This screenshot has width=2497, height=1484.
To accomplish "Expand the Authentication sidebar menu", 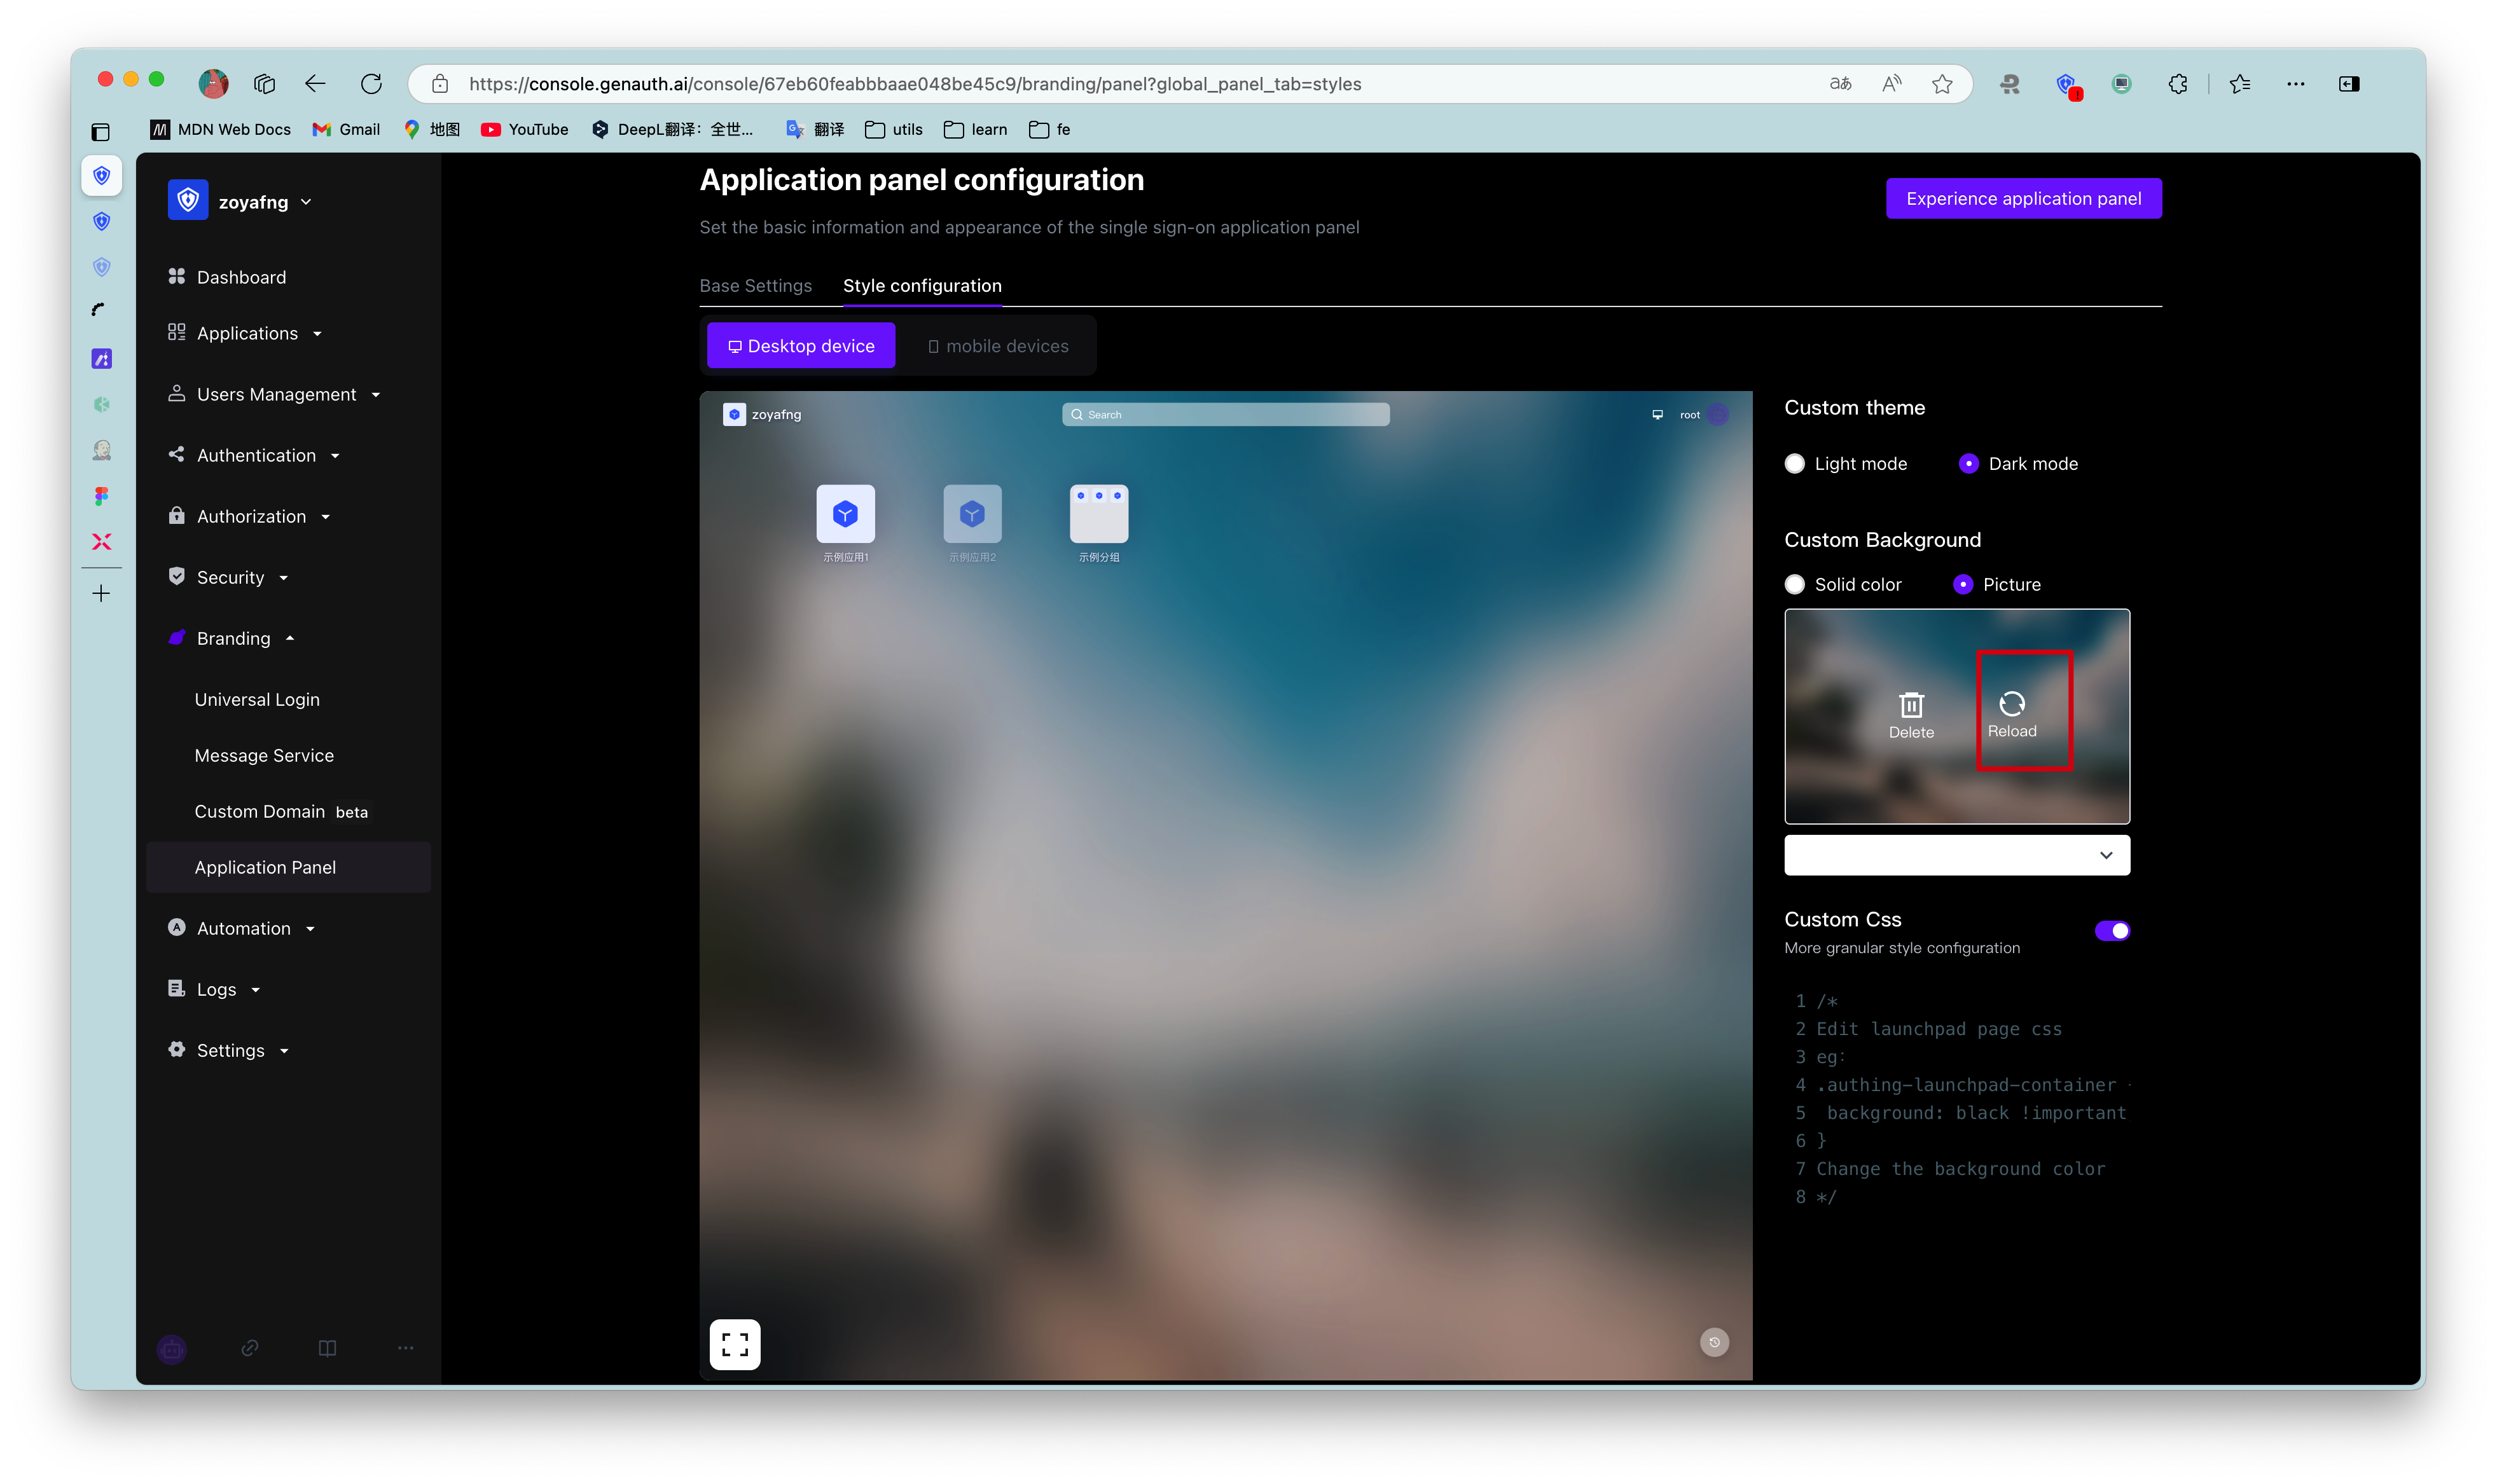I will coord(256,456).
